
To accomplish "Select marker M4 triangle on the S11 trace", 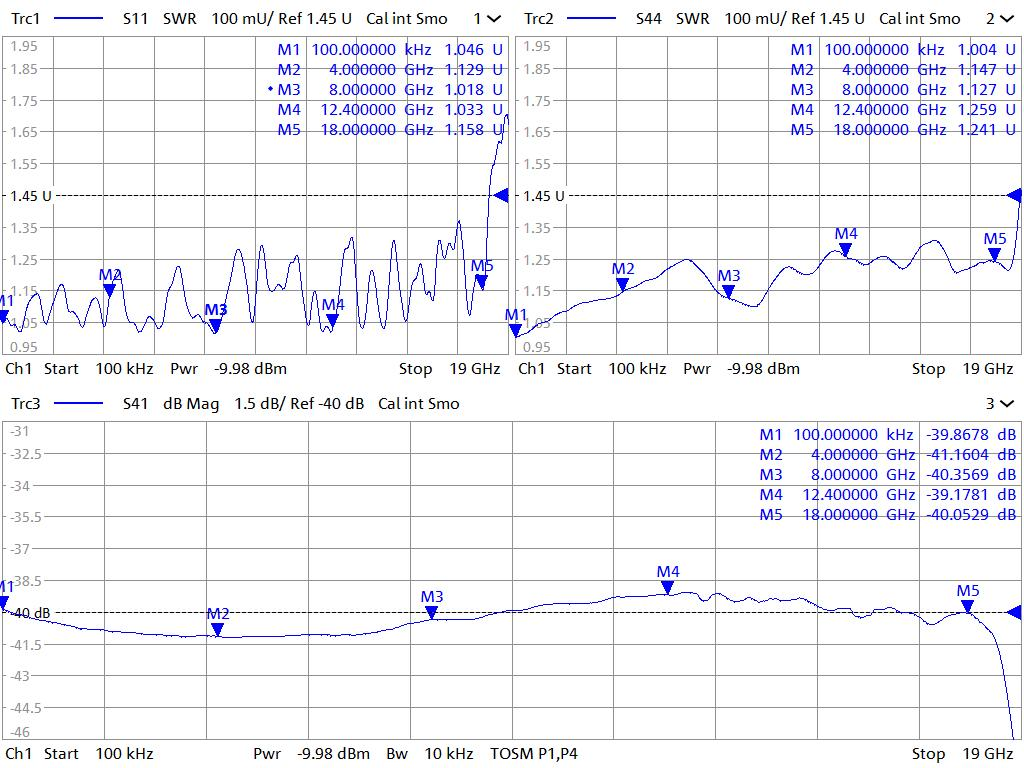I will click(x=332, y=320).
